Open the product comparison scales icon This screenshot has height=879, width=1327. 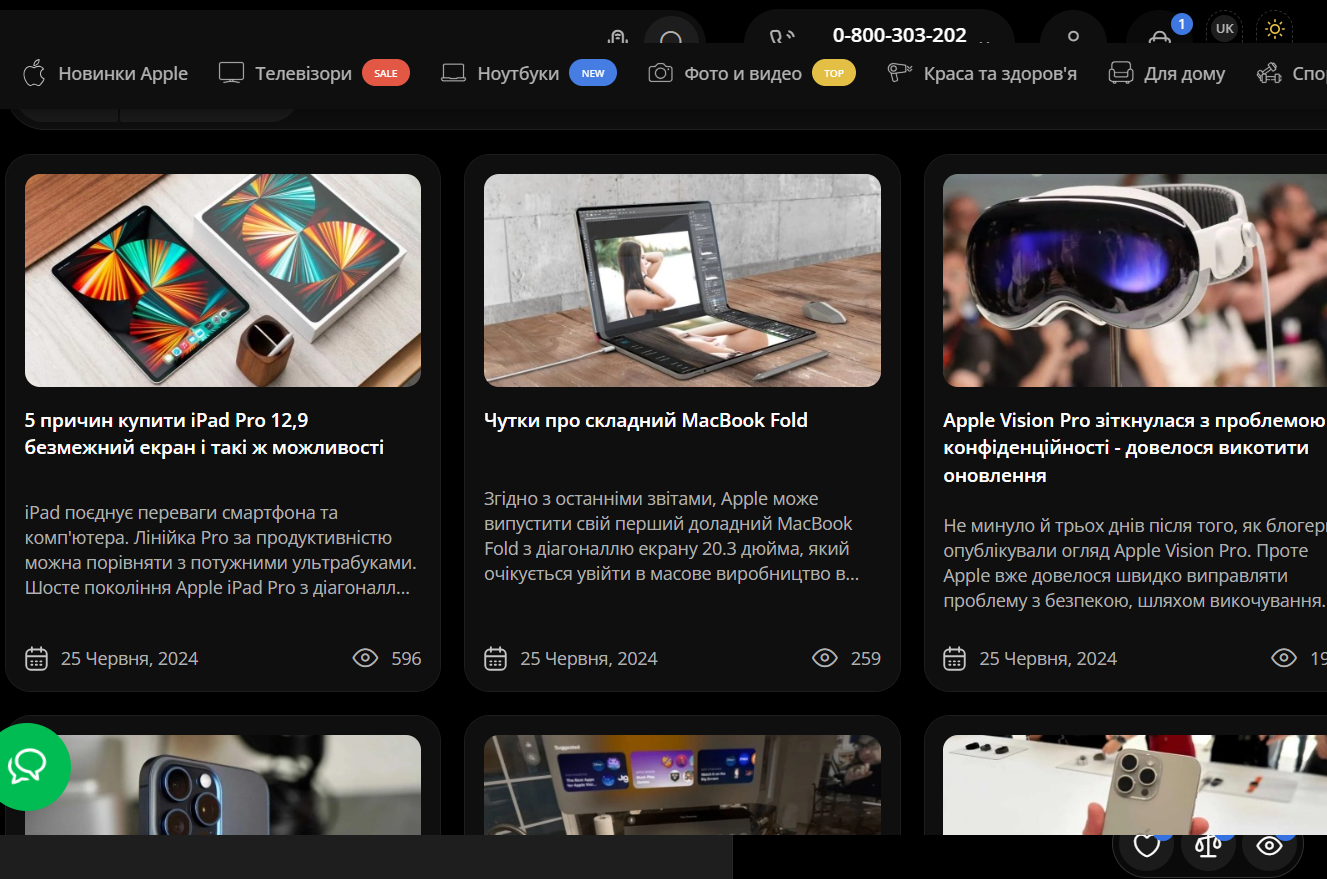click(1208, 846)
